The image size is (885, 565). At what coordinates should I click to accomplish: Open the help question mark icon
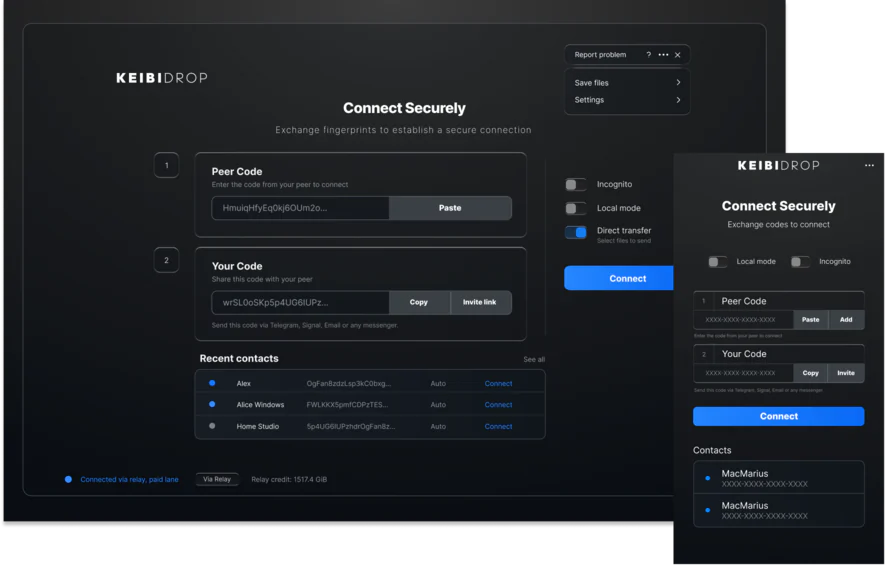click(x=649, y=55)
